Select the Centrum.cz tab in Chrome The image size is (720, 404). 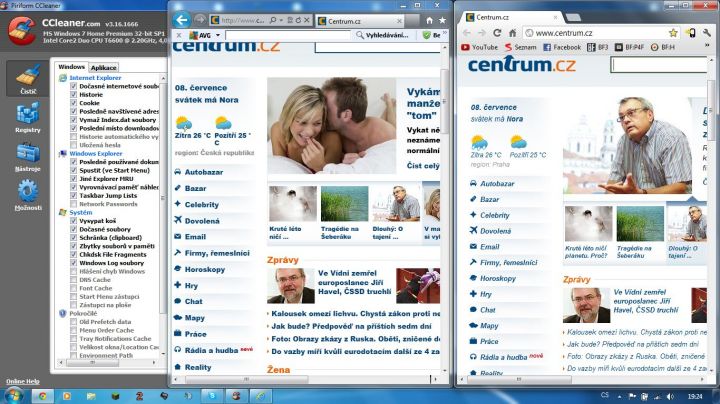click(x=512, y=17)
